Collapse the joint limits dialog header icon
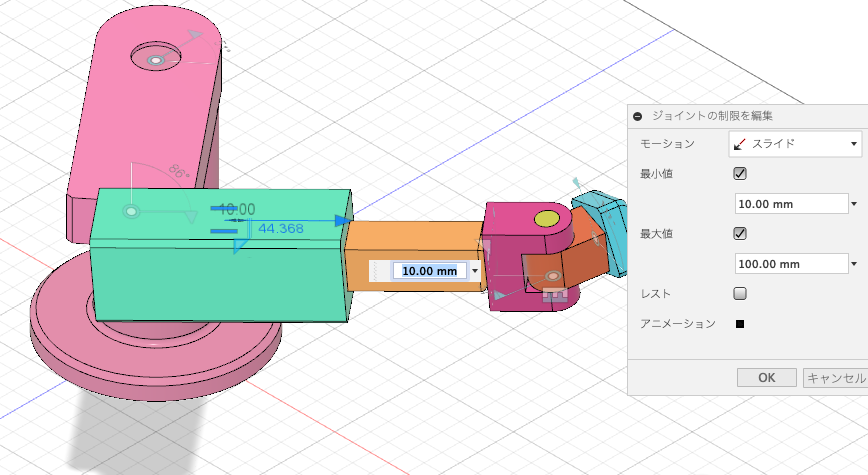 pos(637,116)
